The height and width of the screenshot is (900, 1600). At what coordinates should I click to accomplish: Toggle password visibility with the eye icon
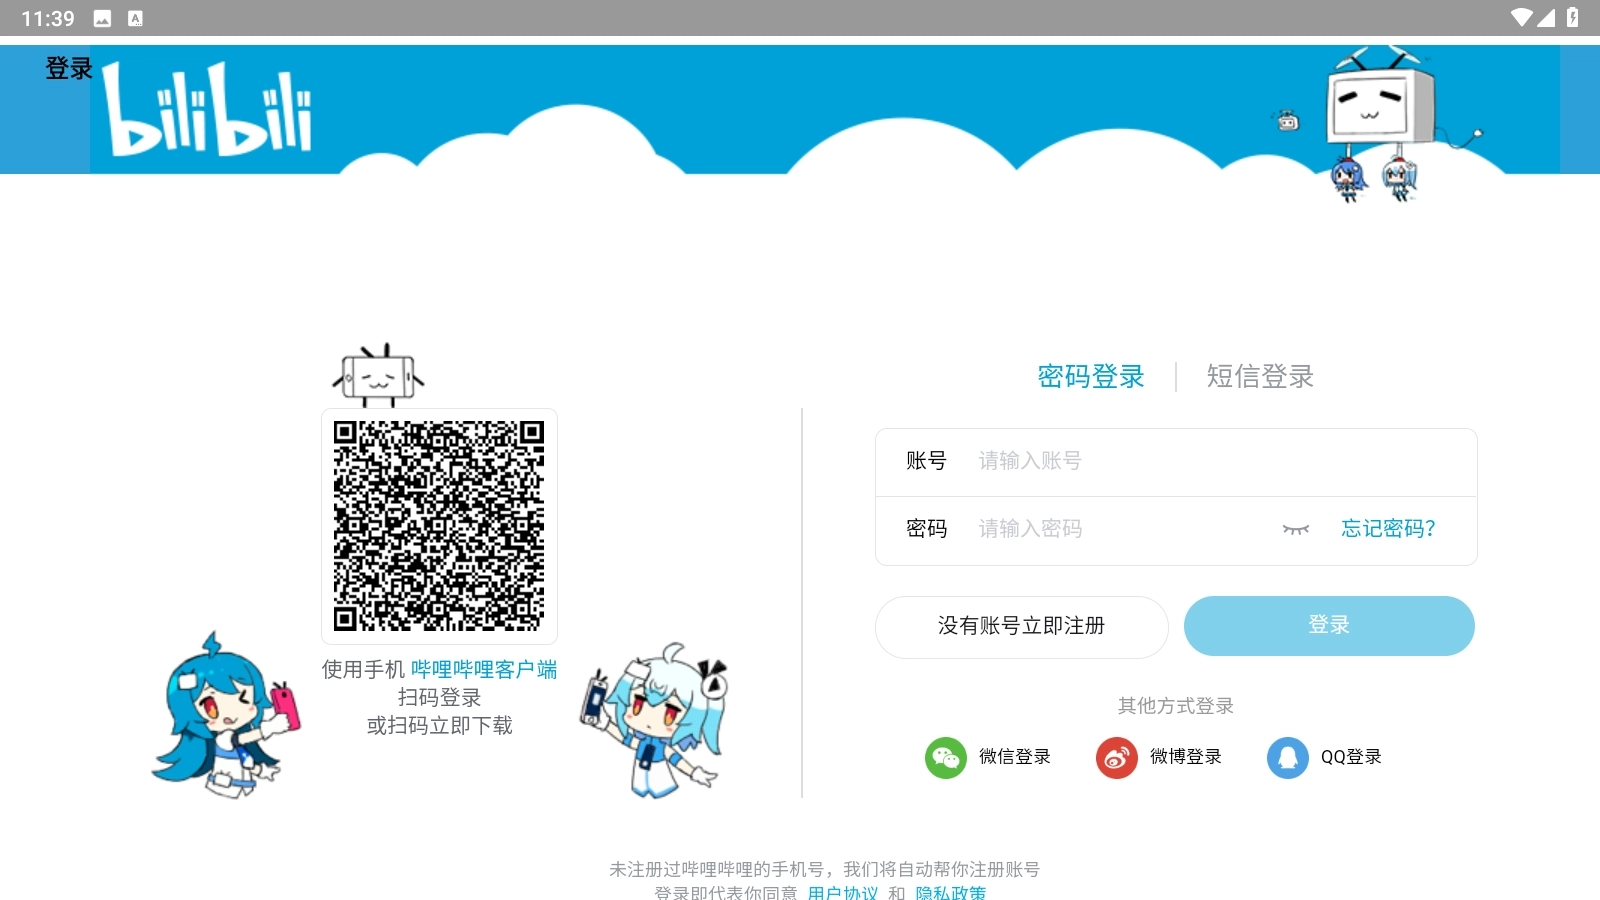point(1295,531)
